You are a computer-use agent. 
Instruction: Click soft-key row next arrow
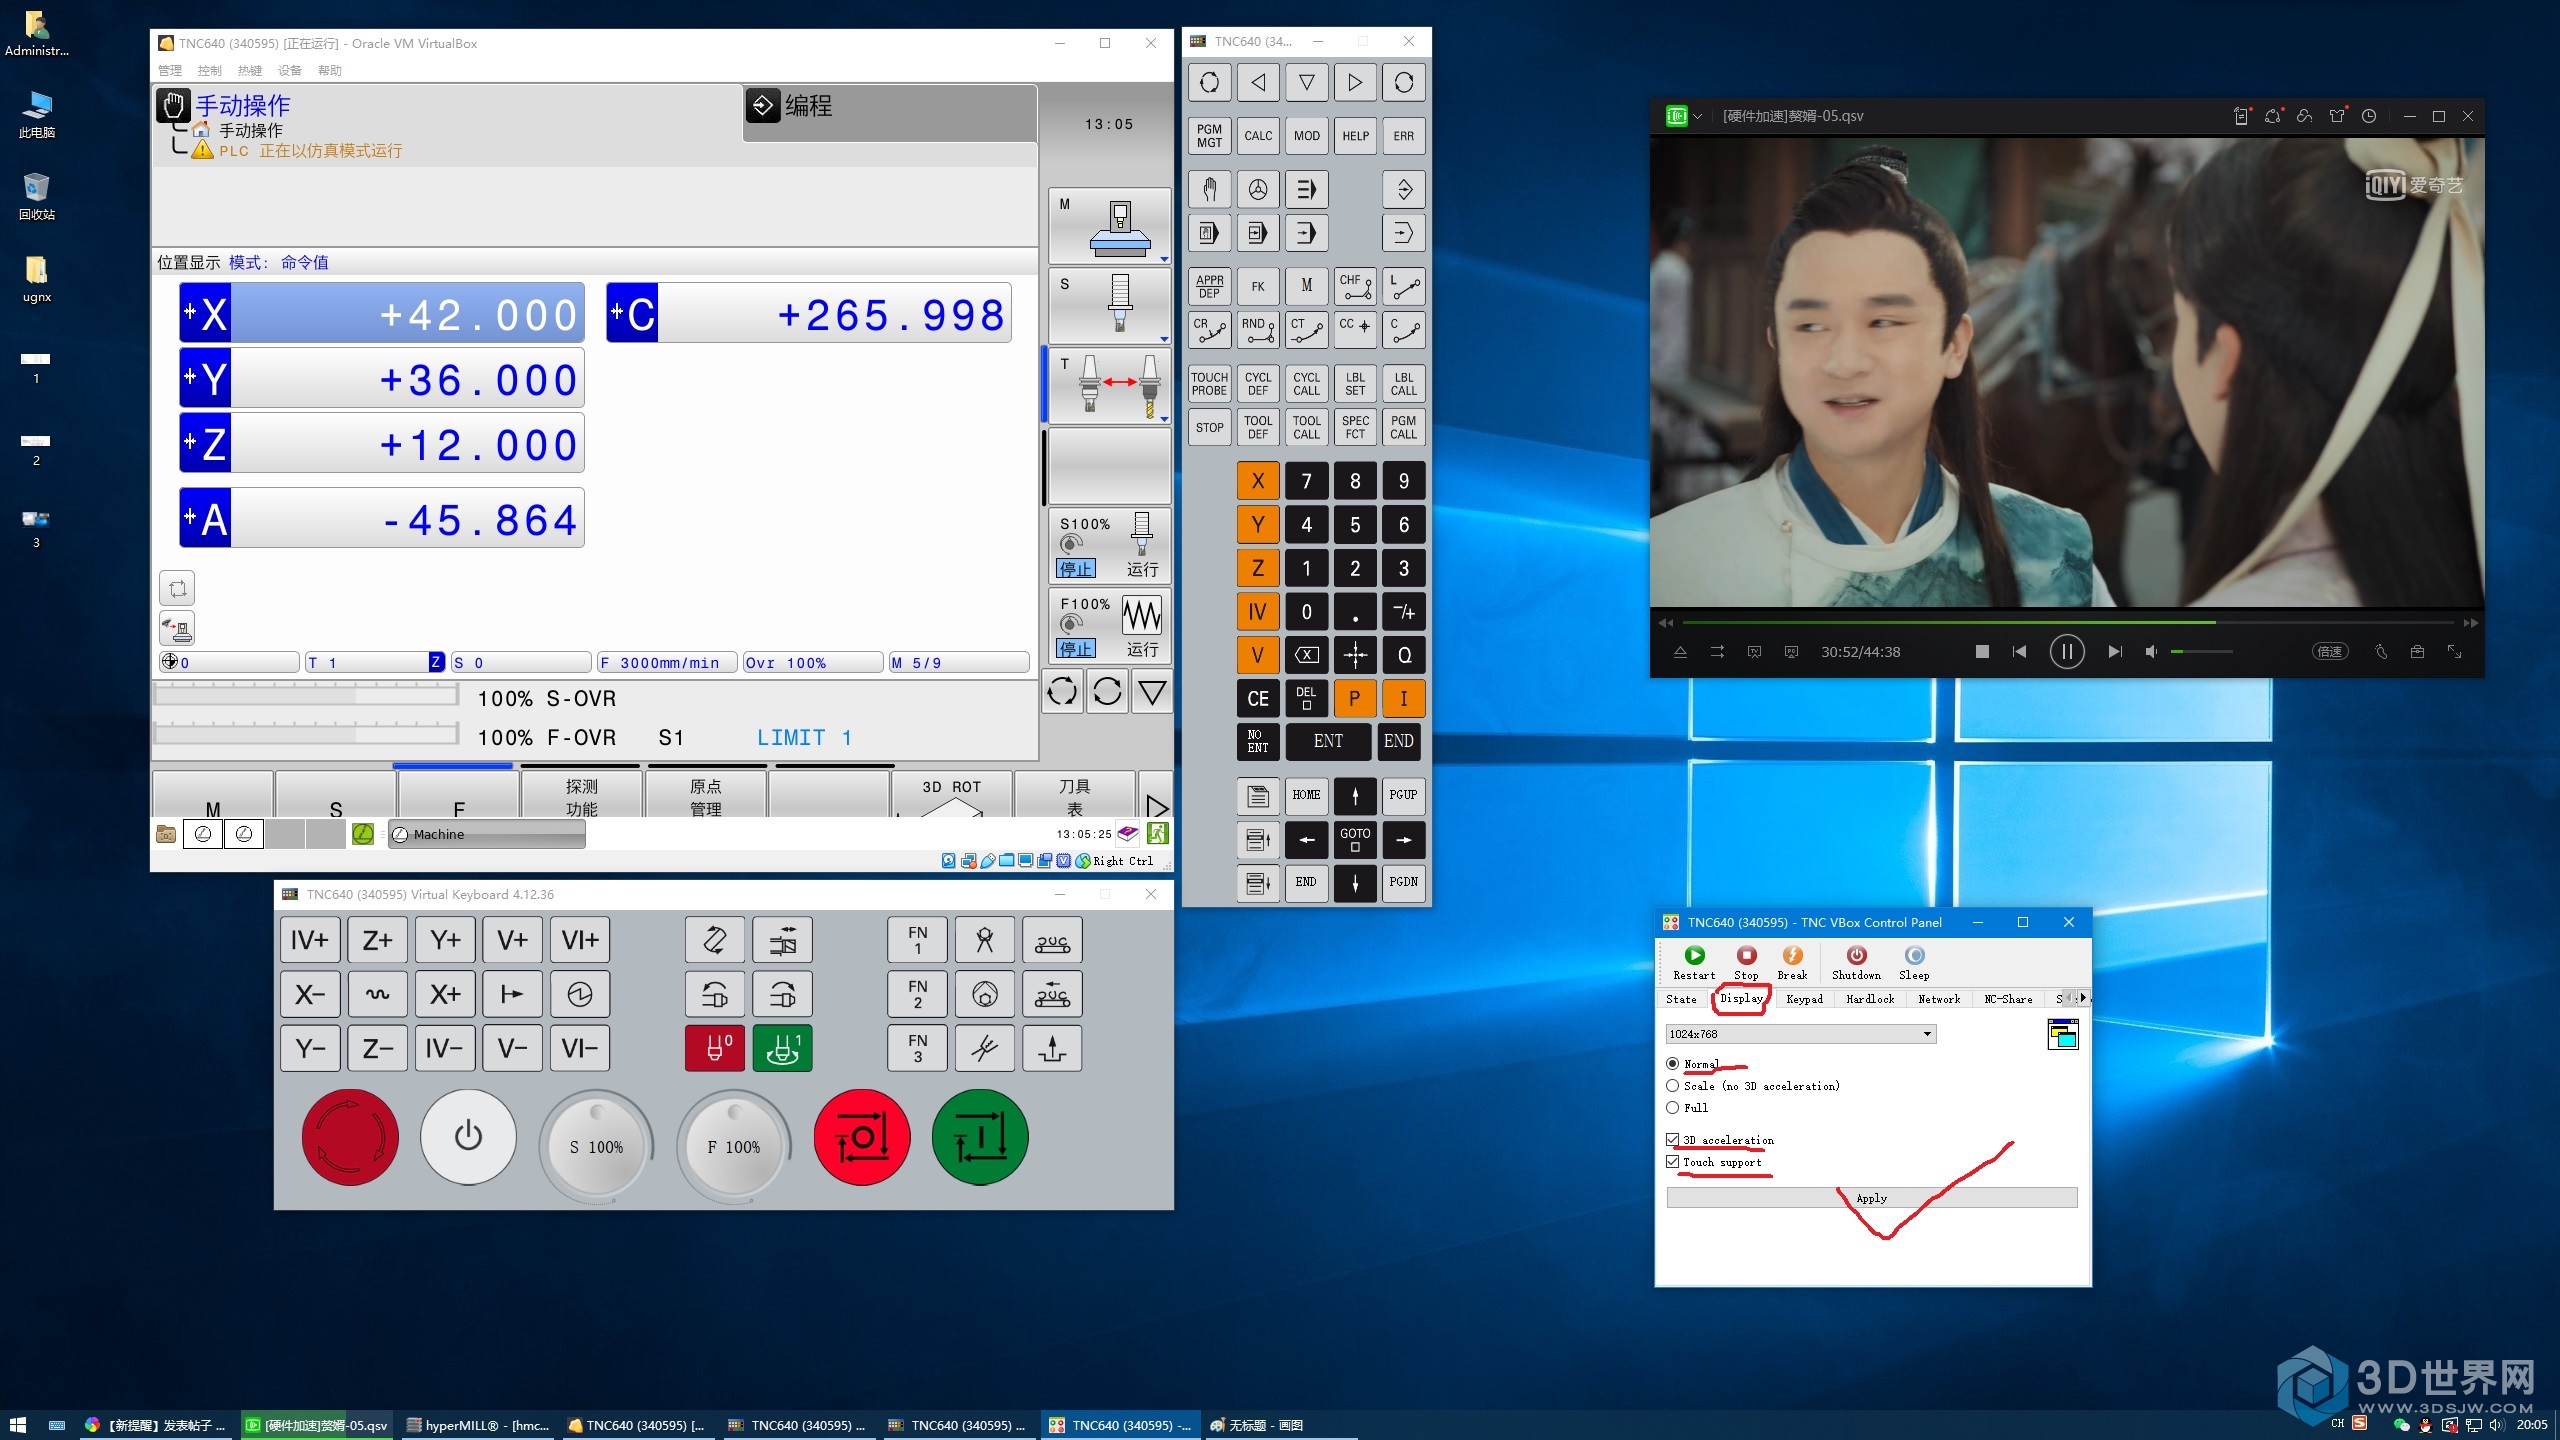pos(1156,806)
